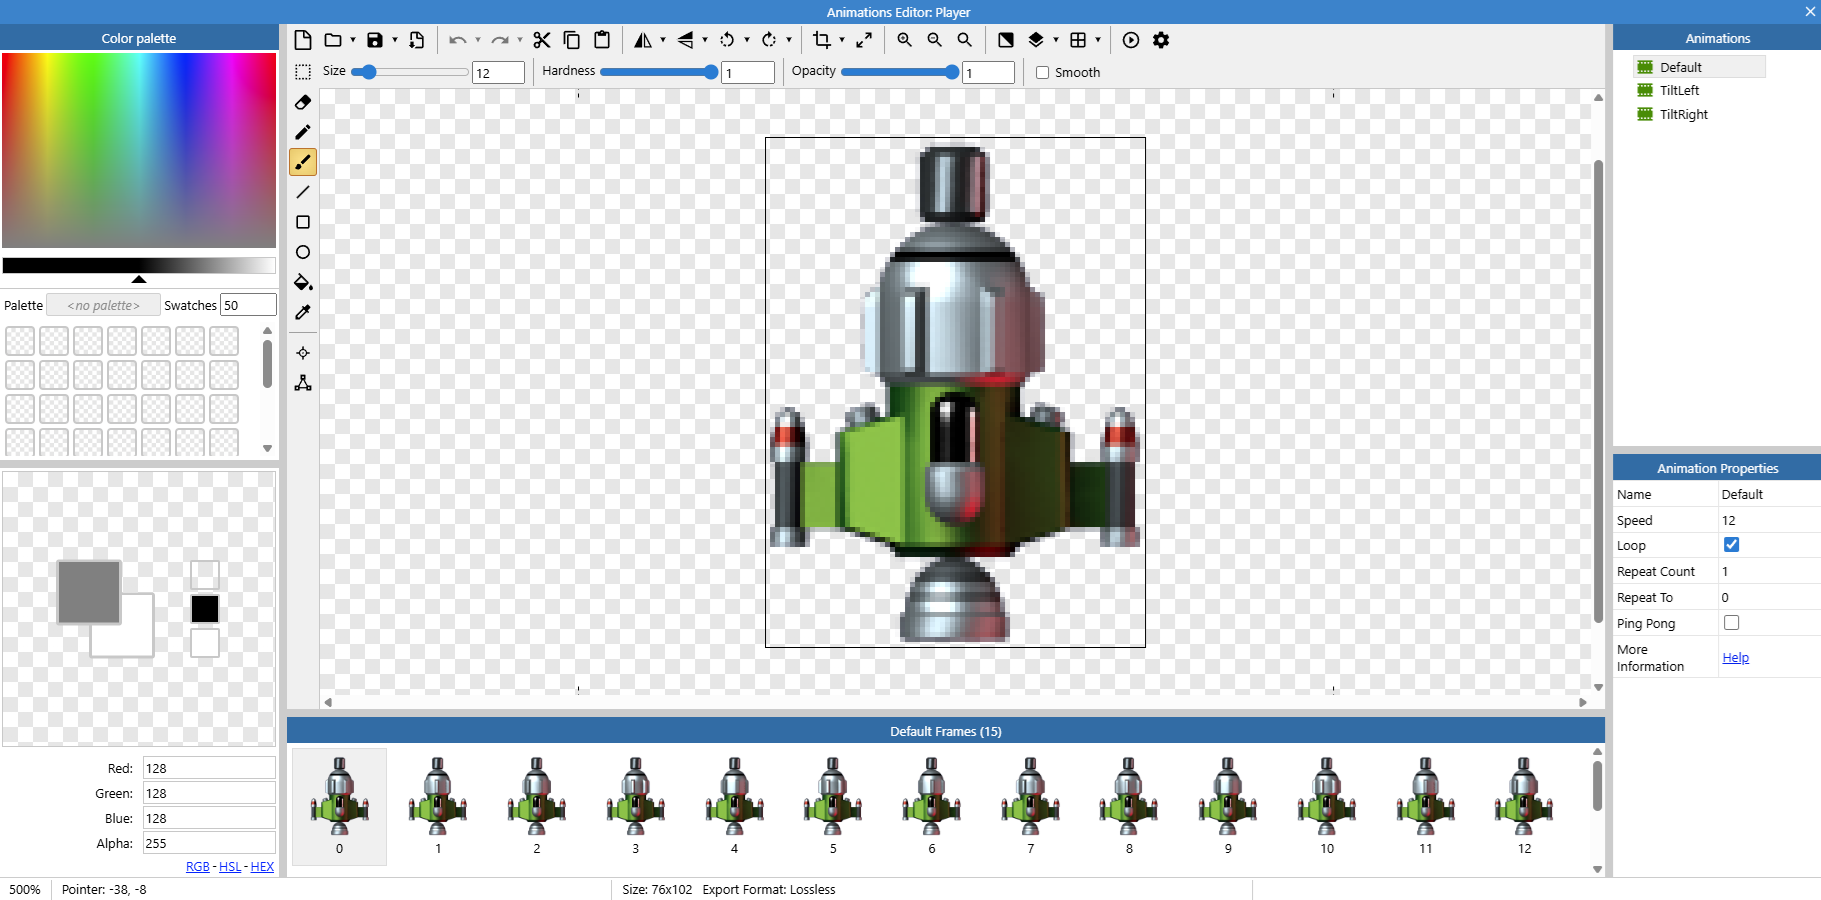Screen dimensions: 1821x900
Task: Open the flip vertical dropdown arrow
Action: click(x=705, y=40)
